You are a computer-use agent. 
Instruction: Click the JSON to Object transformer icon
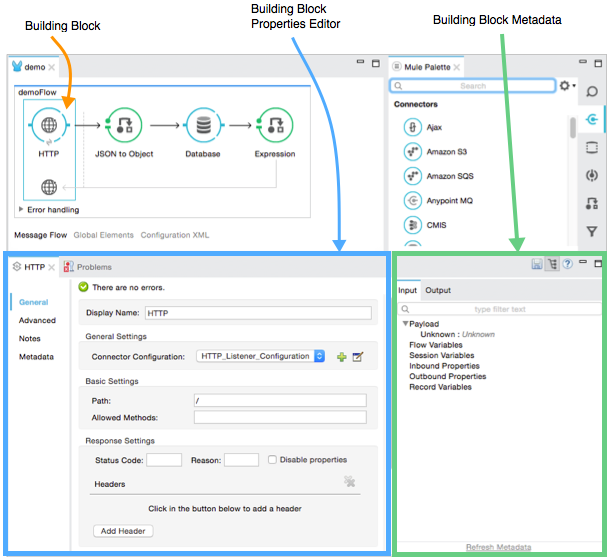[123, 126]
